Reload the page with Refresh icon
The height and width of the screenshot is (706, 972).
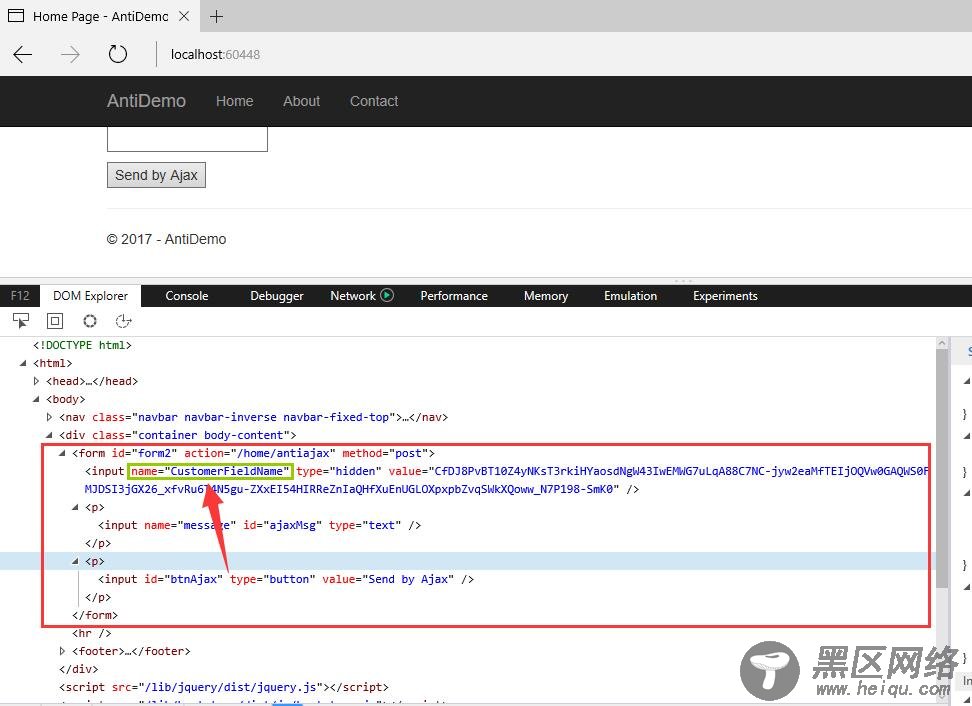click(118, 55)
